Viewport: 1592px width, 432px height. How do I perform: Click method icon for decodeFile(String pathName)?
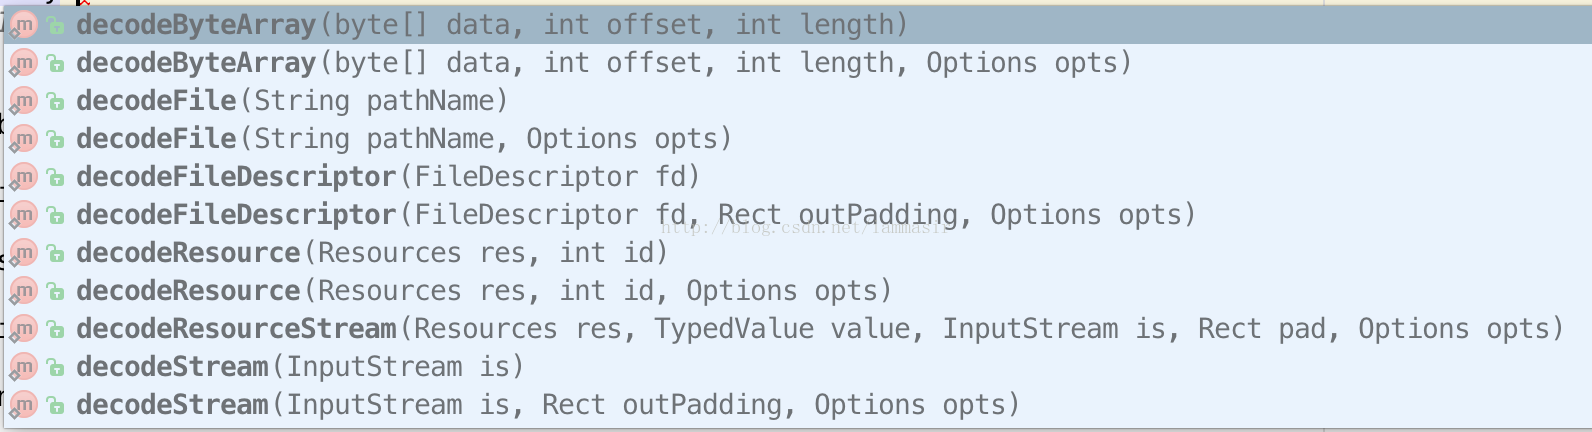pyautogui.click(x=23, y=100)
